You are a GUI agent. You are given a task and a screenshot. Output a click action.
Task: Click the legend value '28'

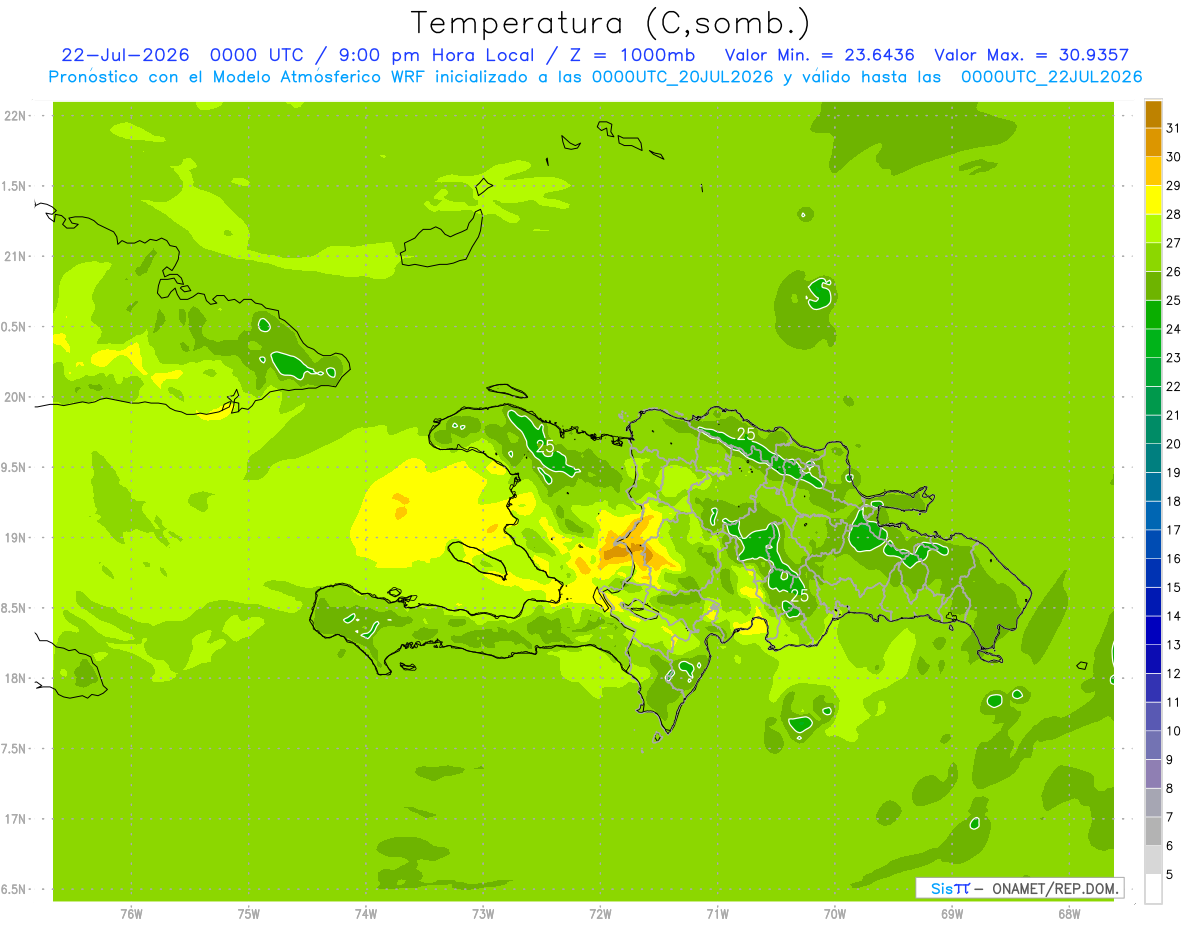coord(1174,214)
